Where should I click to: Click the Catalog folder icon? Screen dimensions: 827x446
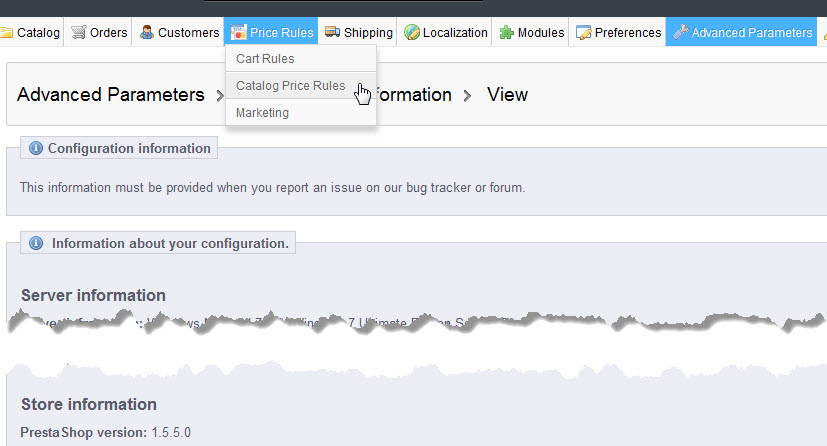(x=6, y=33)
